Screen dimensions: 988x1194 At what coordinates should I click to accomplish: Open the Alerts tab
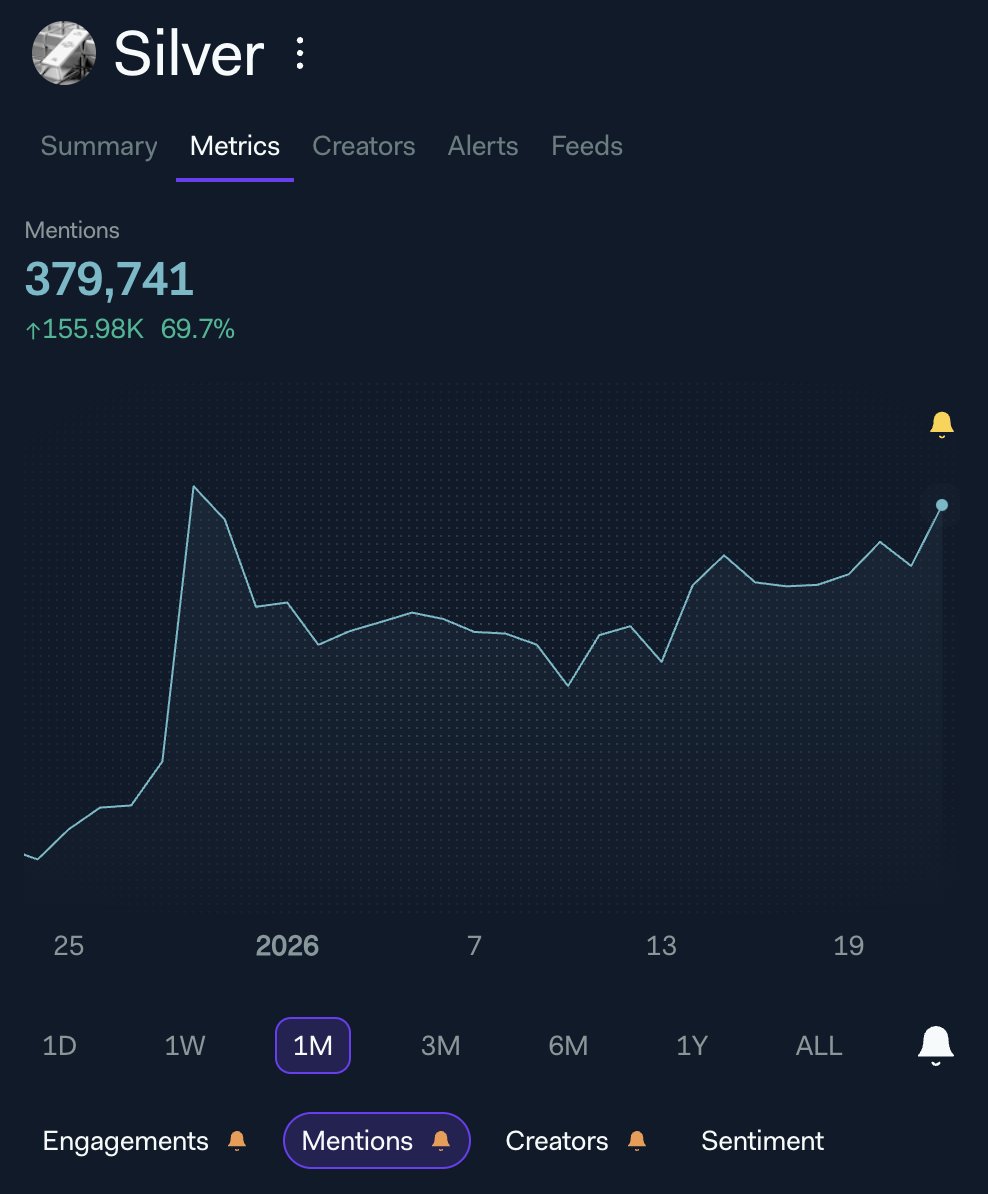coord(483,146)
